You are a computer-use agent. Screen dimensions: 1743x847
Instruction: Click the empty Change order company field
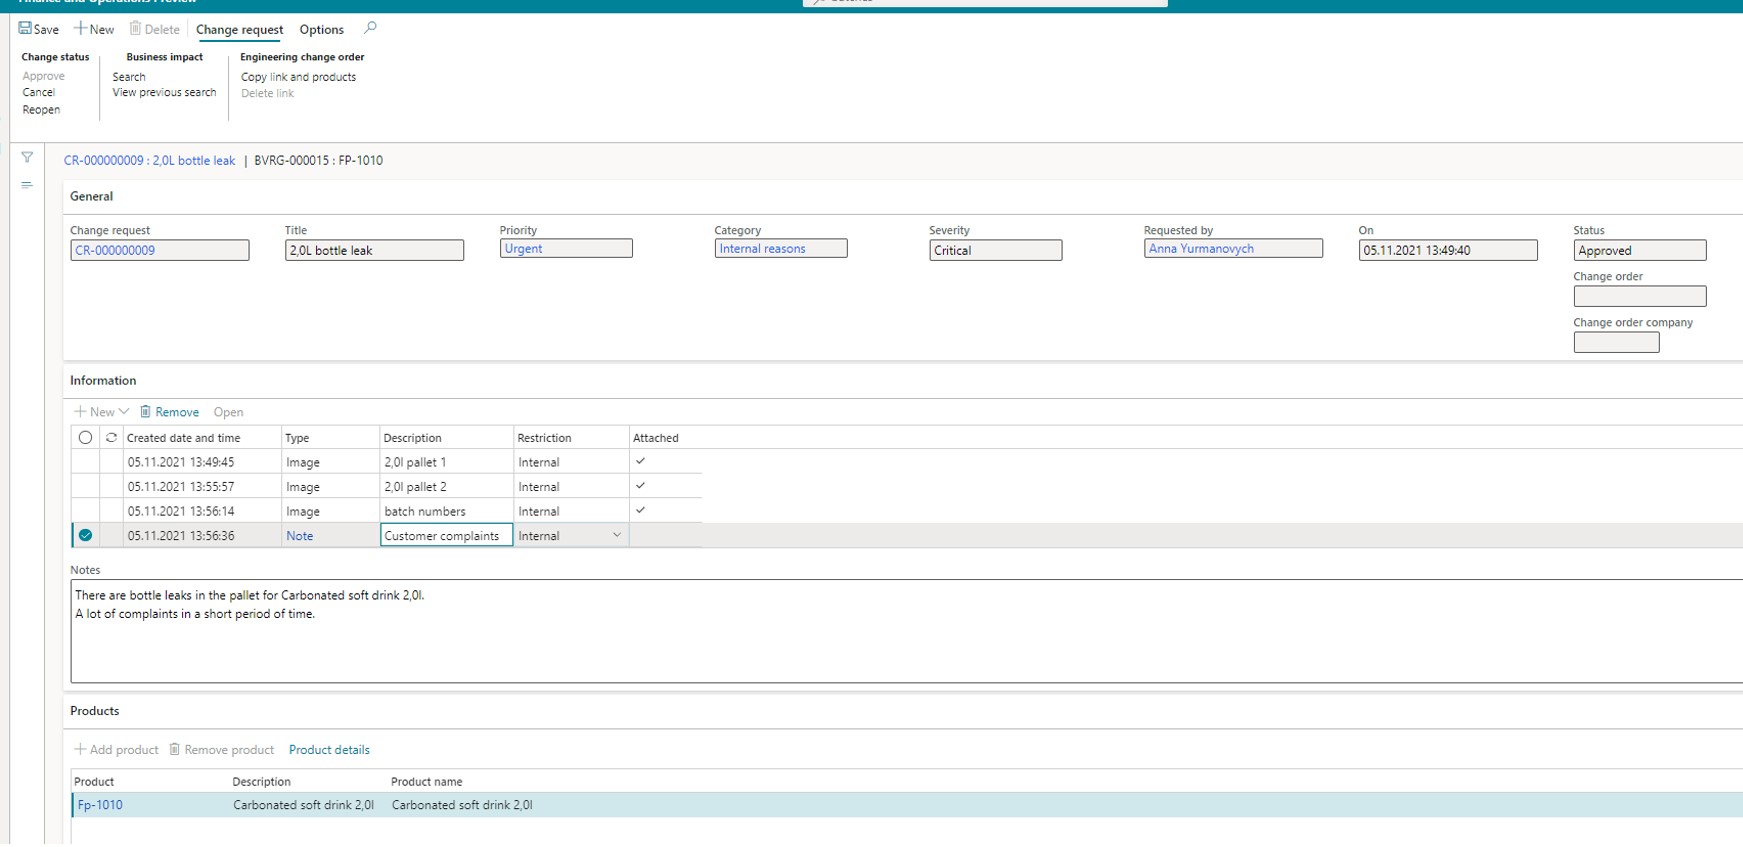coord(1616,342)
